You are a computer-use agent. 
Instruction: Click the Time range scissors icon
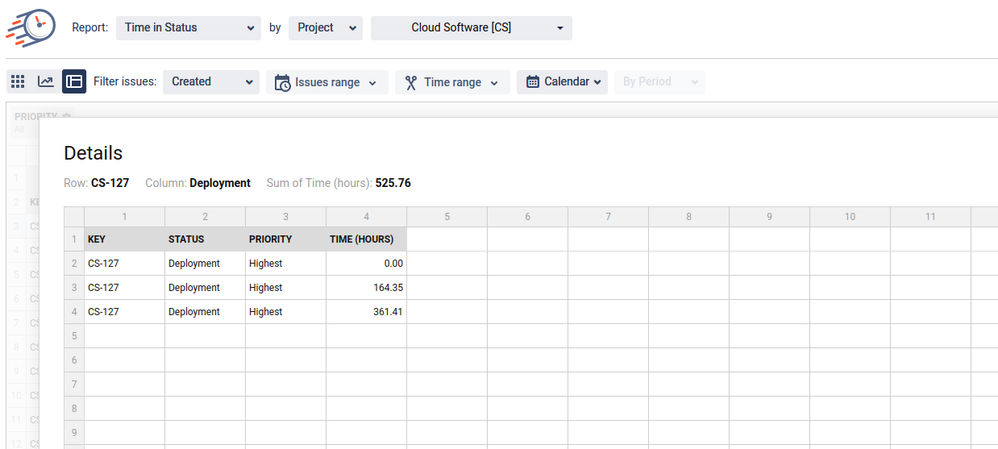411,83
